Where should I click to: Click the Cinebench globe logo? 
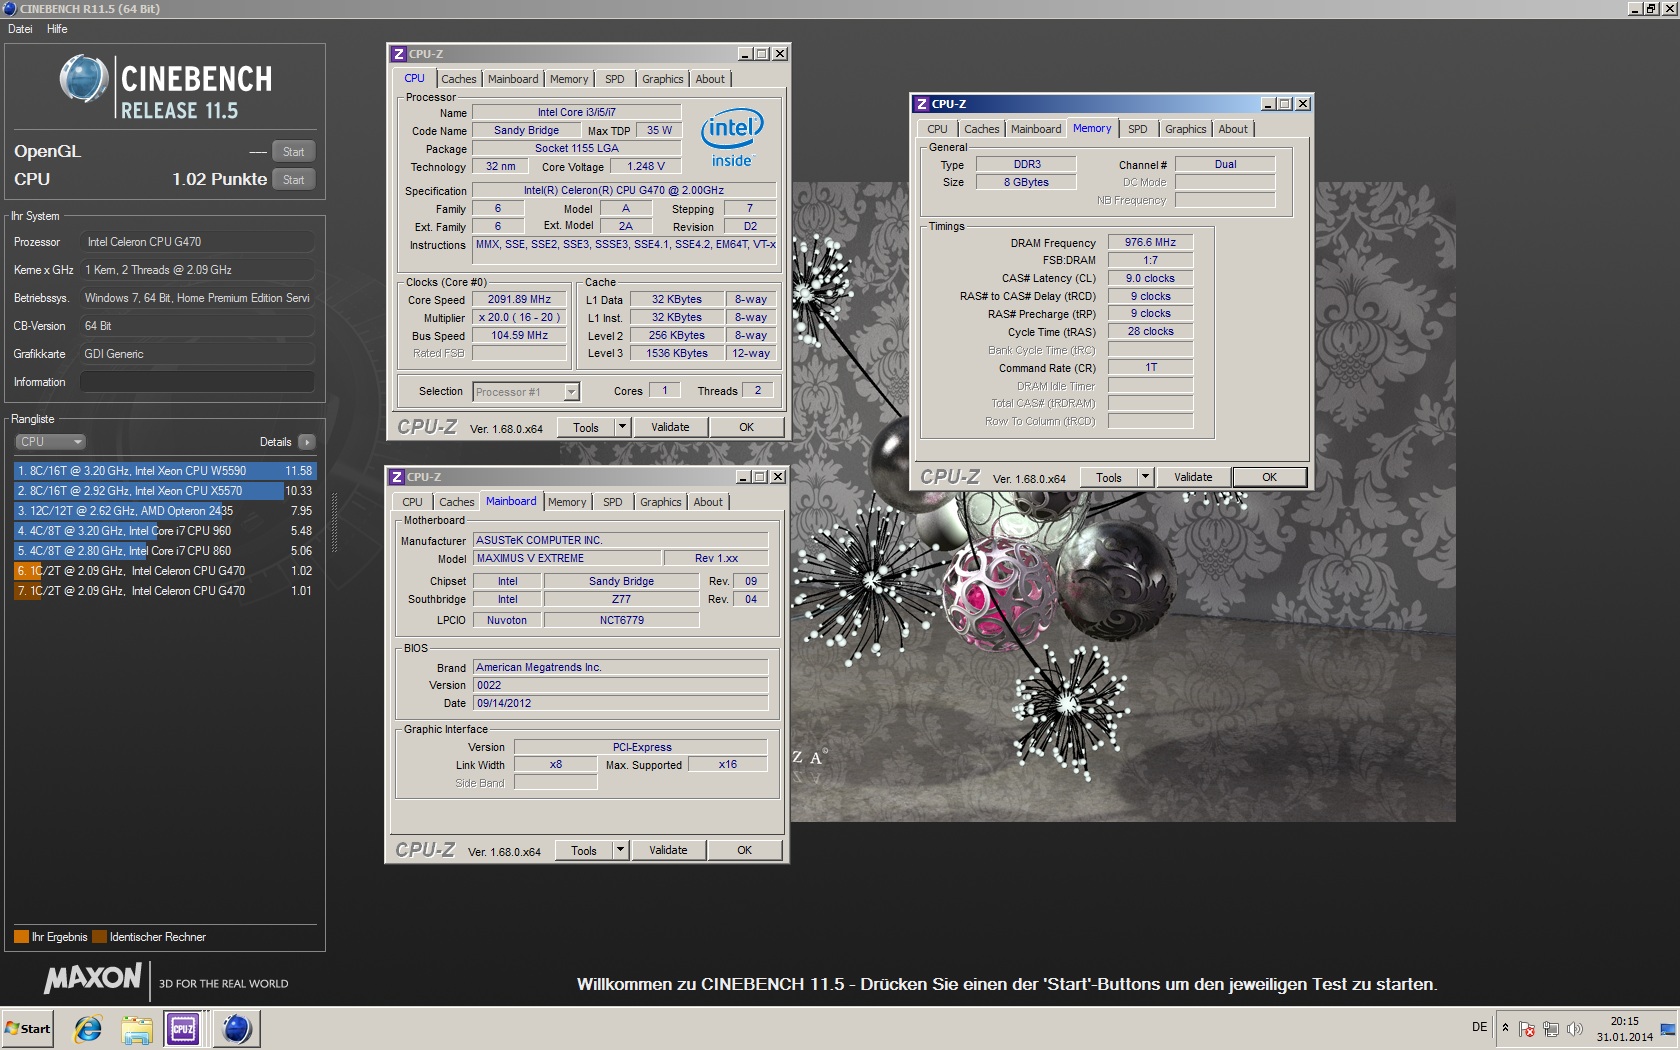84,80
